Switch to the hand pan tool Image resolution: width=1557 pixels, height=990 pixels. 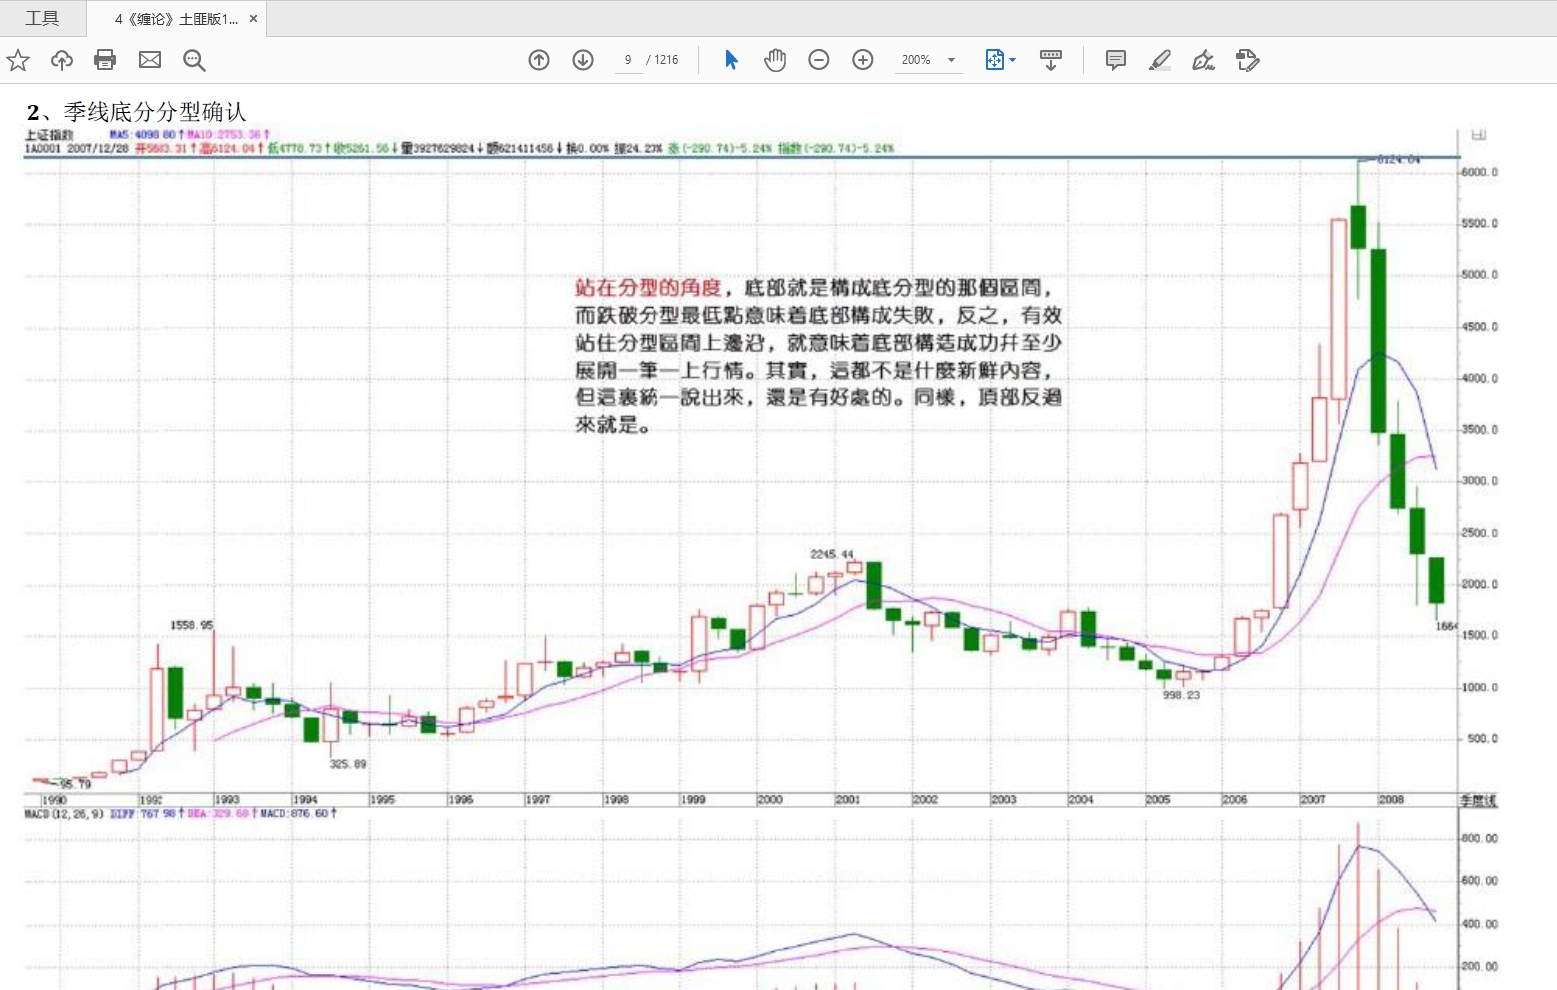775,60
